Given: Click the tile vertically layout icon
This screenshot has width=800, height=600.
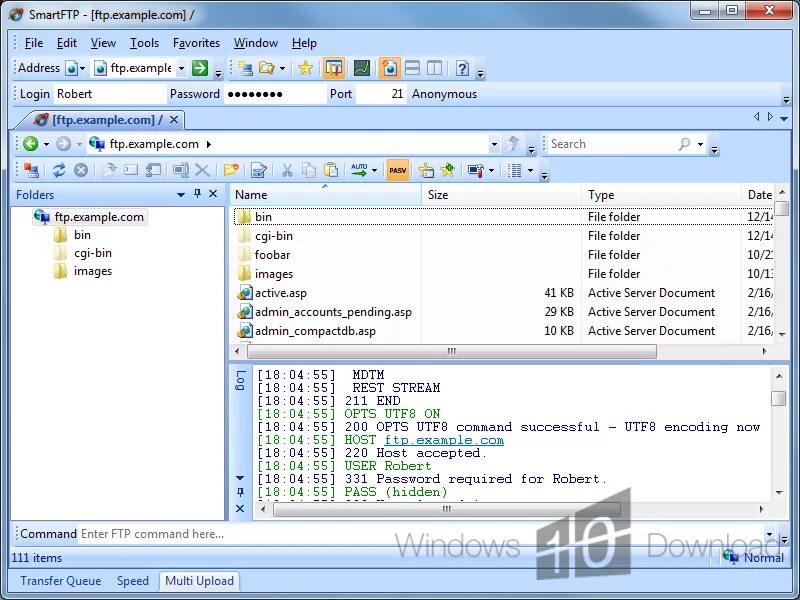Looking at the screenshot, I should pos(434,68).
